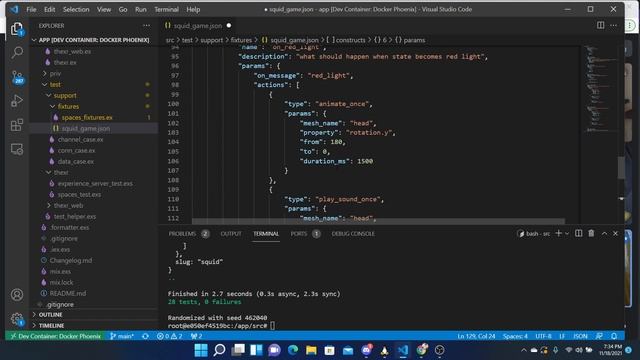
Task: Kill the terminal with trash icon
Action: click(591, 233)
